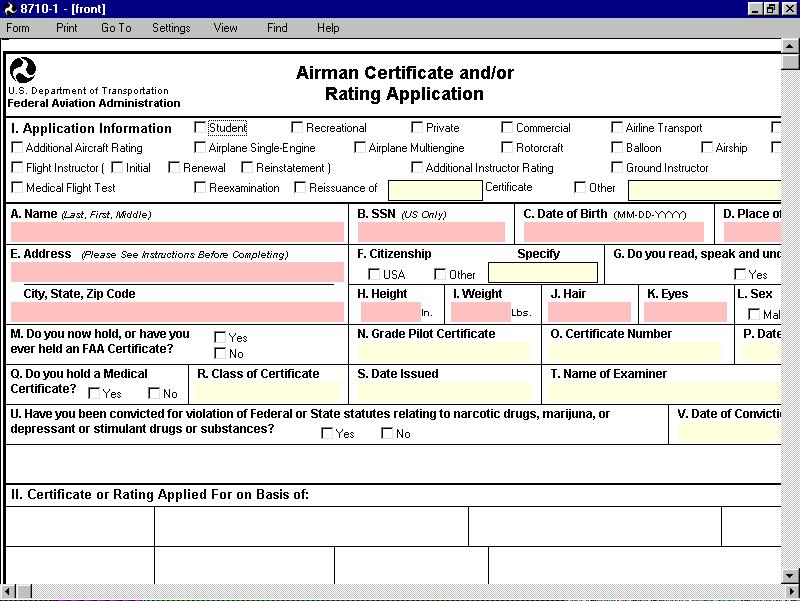800x601 pixels.
Task: Toggle the Airplane Single-Engine rating
Action: coord(199,147)
